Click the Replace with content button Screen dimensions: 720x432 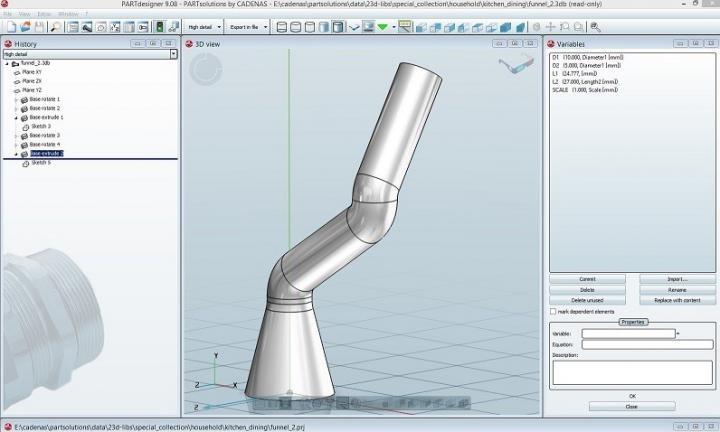point(677,300)
